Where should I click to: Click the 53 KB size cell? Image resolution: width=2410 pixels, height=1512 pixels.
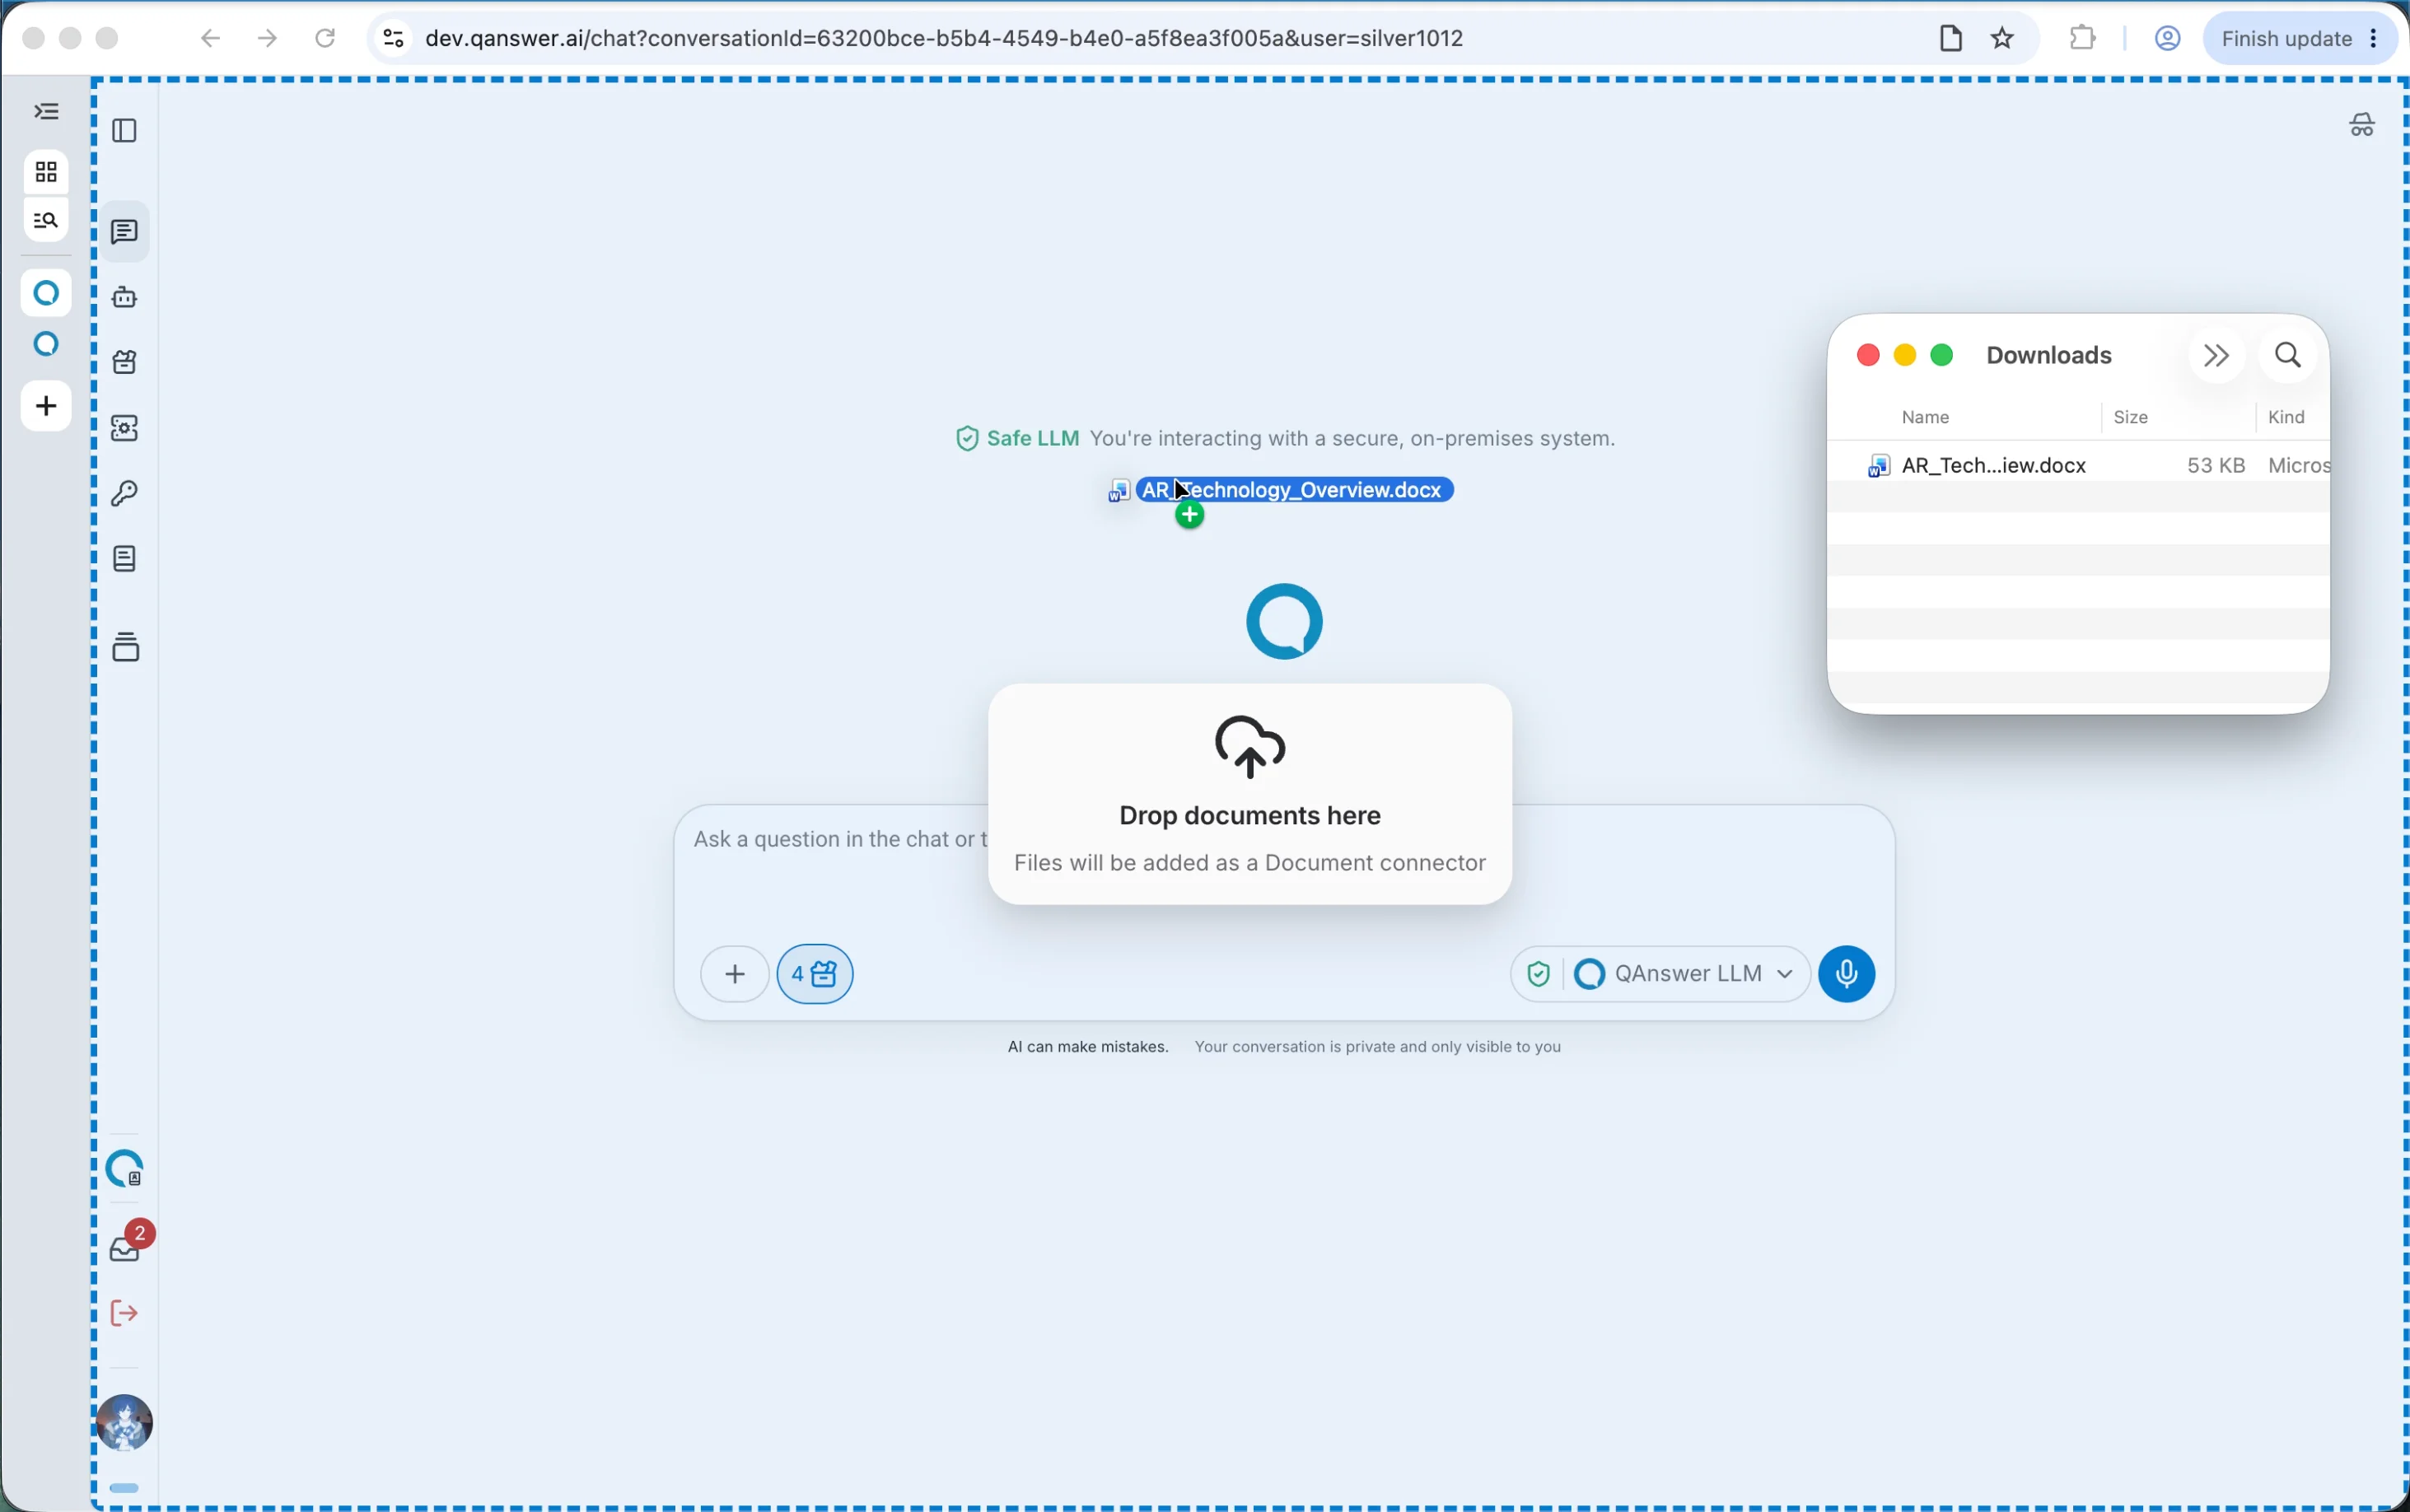pyautogui.click(x=2215, y=465)
